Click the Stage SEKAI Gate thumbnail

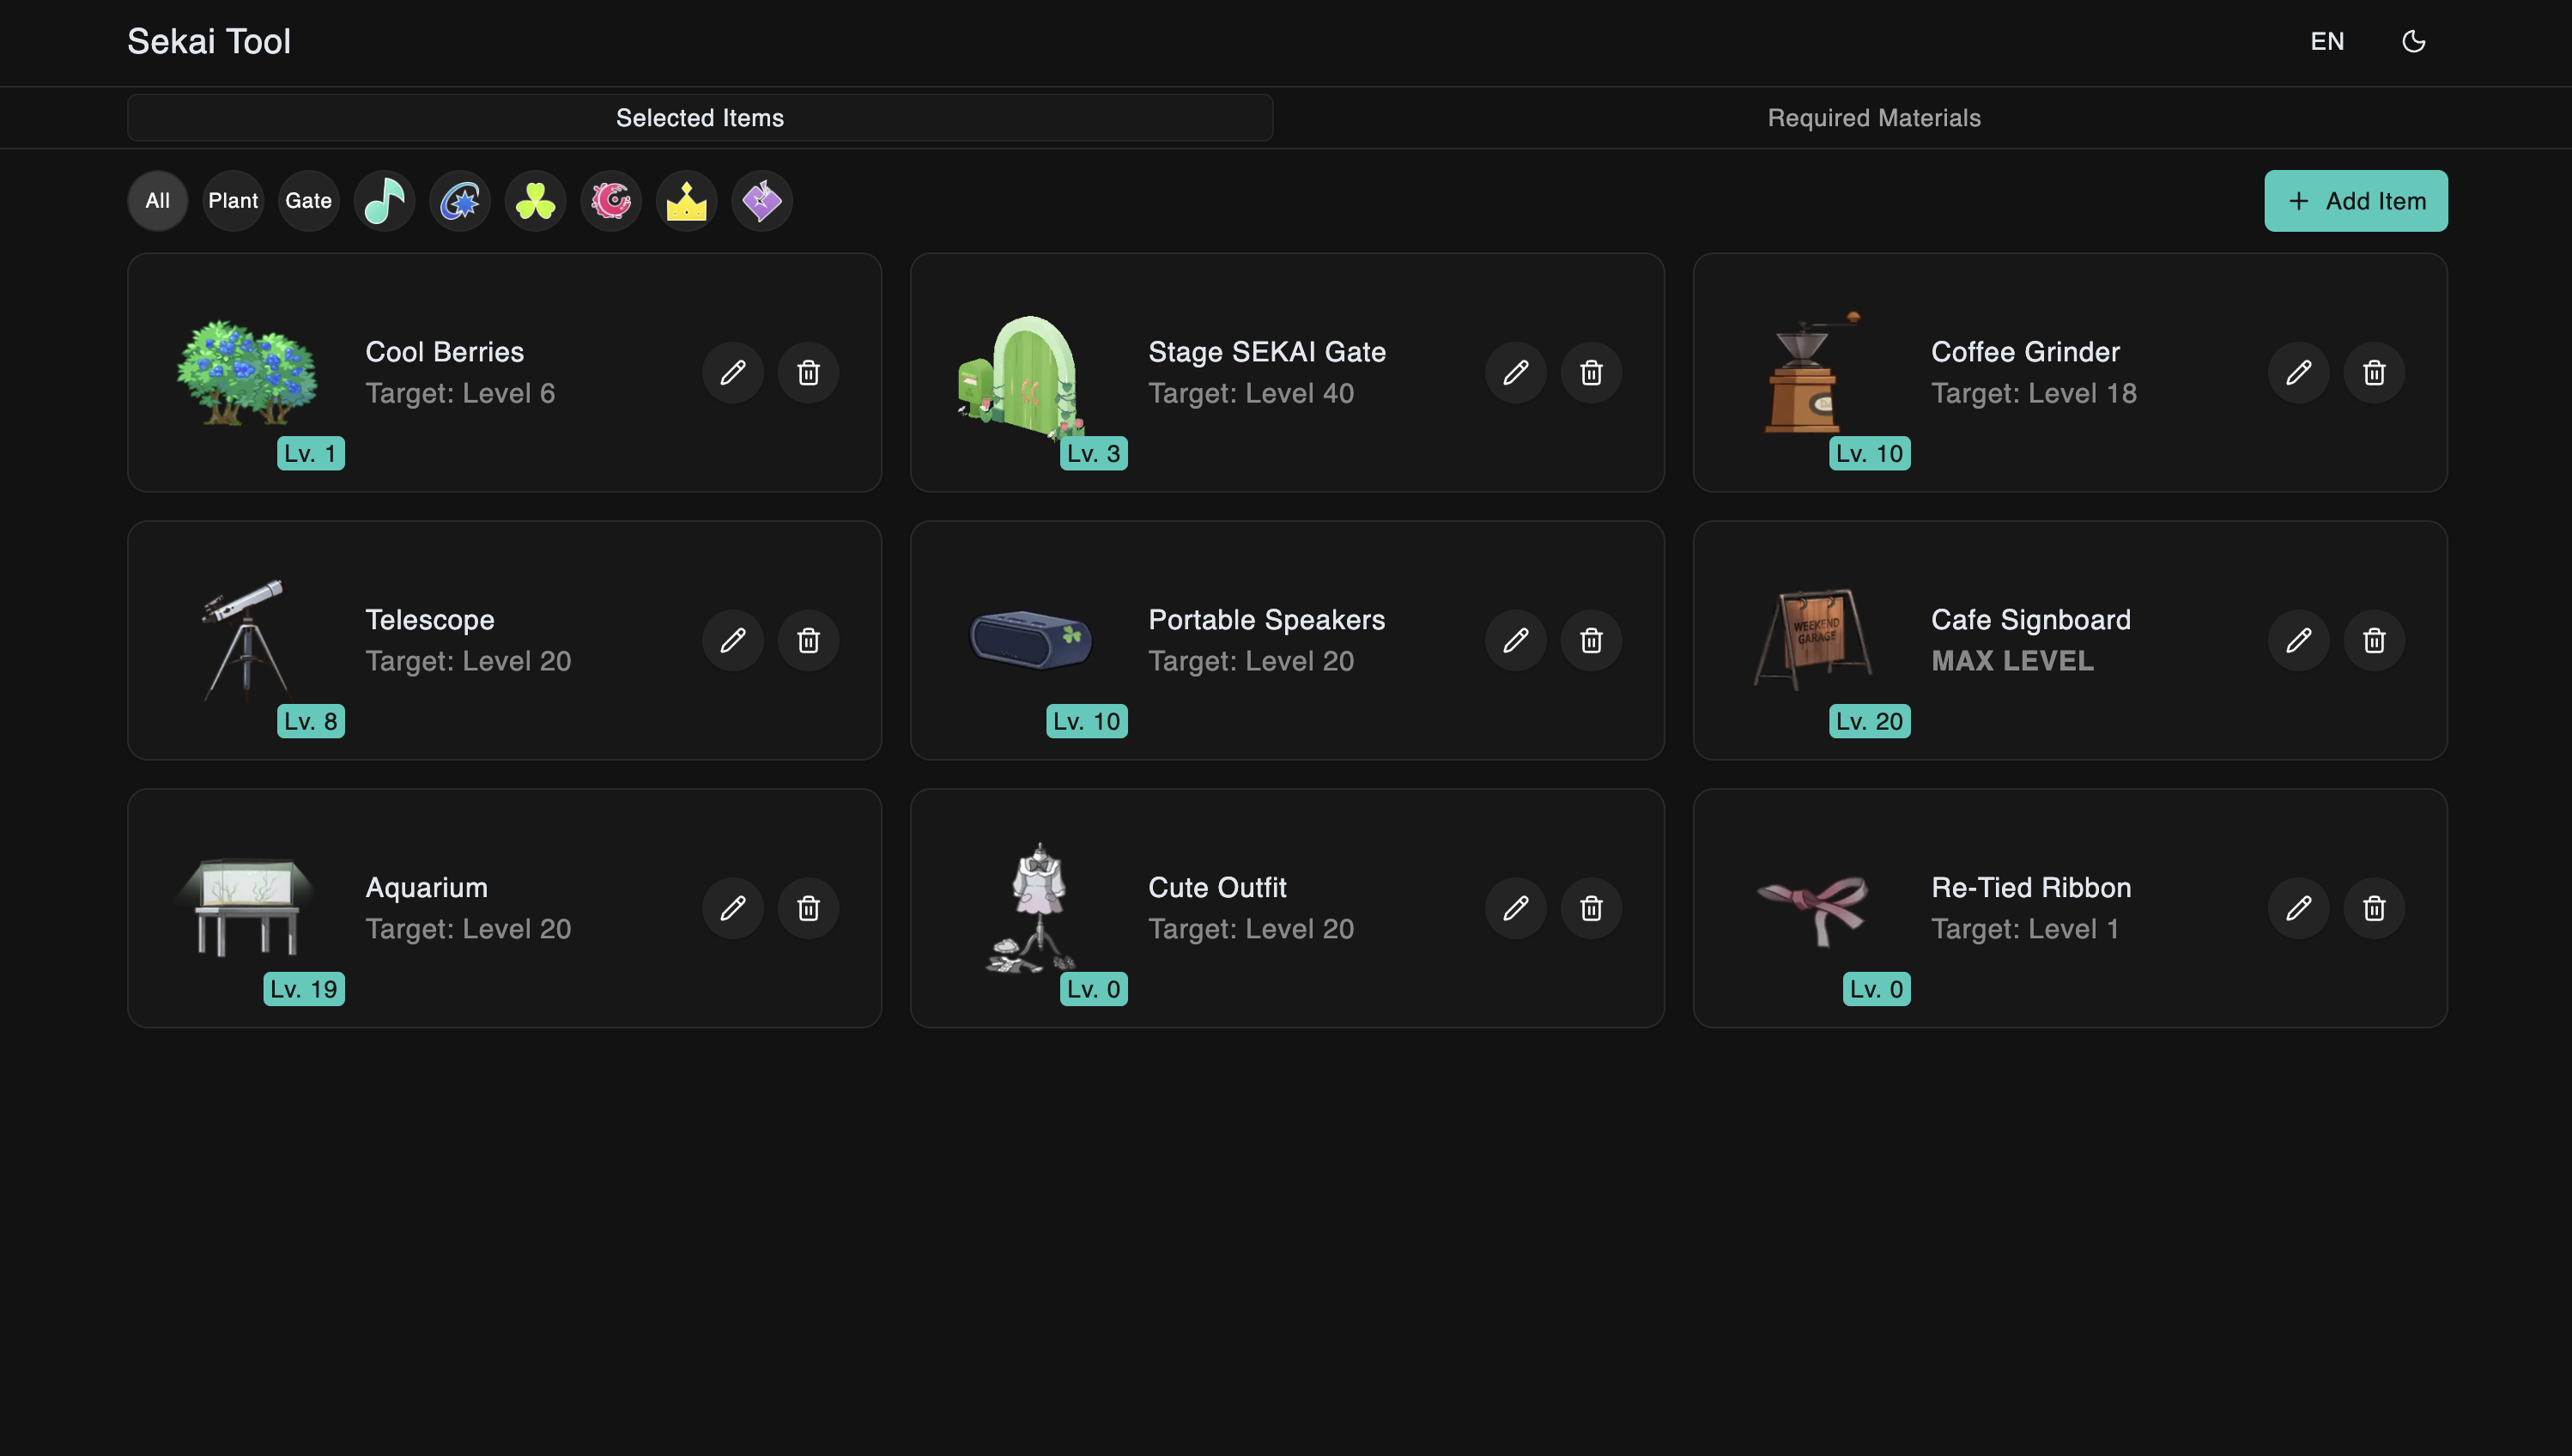click(x=1022, y=378)
